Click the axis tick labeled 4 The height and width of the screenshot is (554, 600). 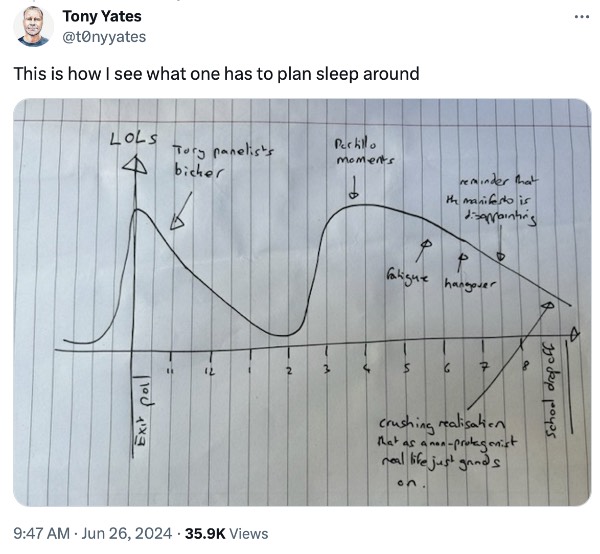(367, 369)
